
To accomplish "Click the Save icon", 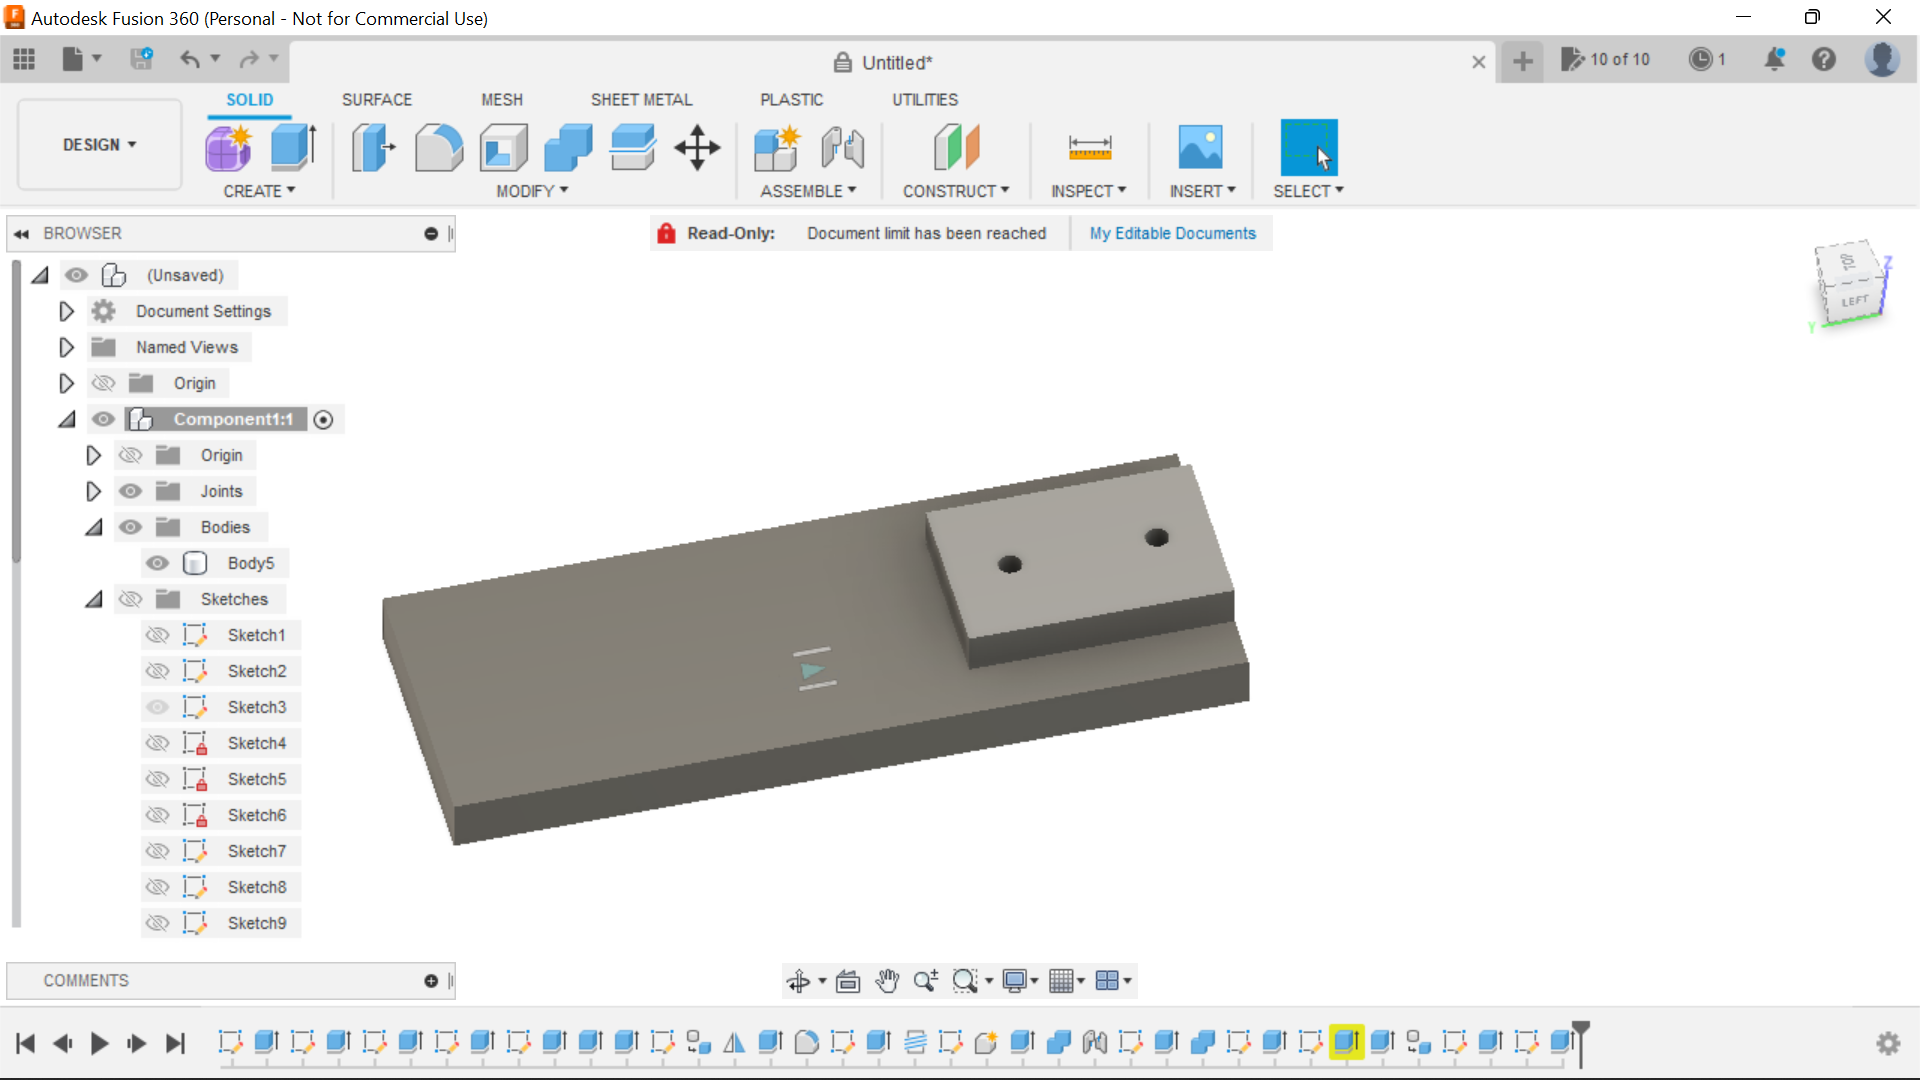I will tap(141, 59).
